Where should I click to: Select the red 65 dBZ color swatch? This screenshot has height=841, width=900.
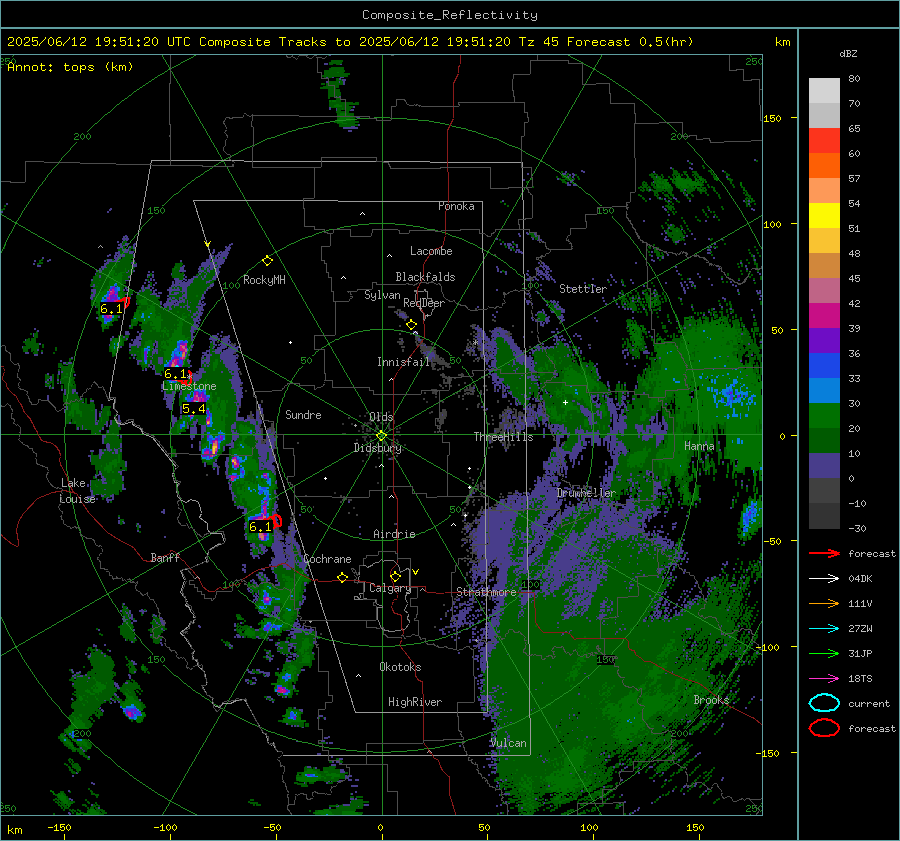pos(824,140)
